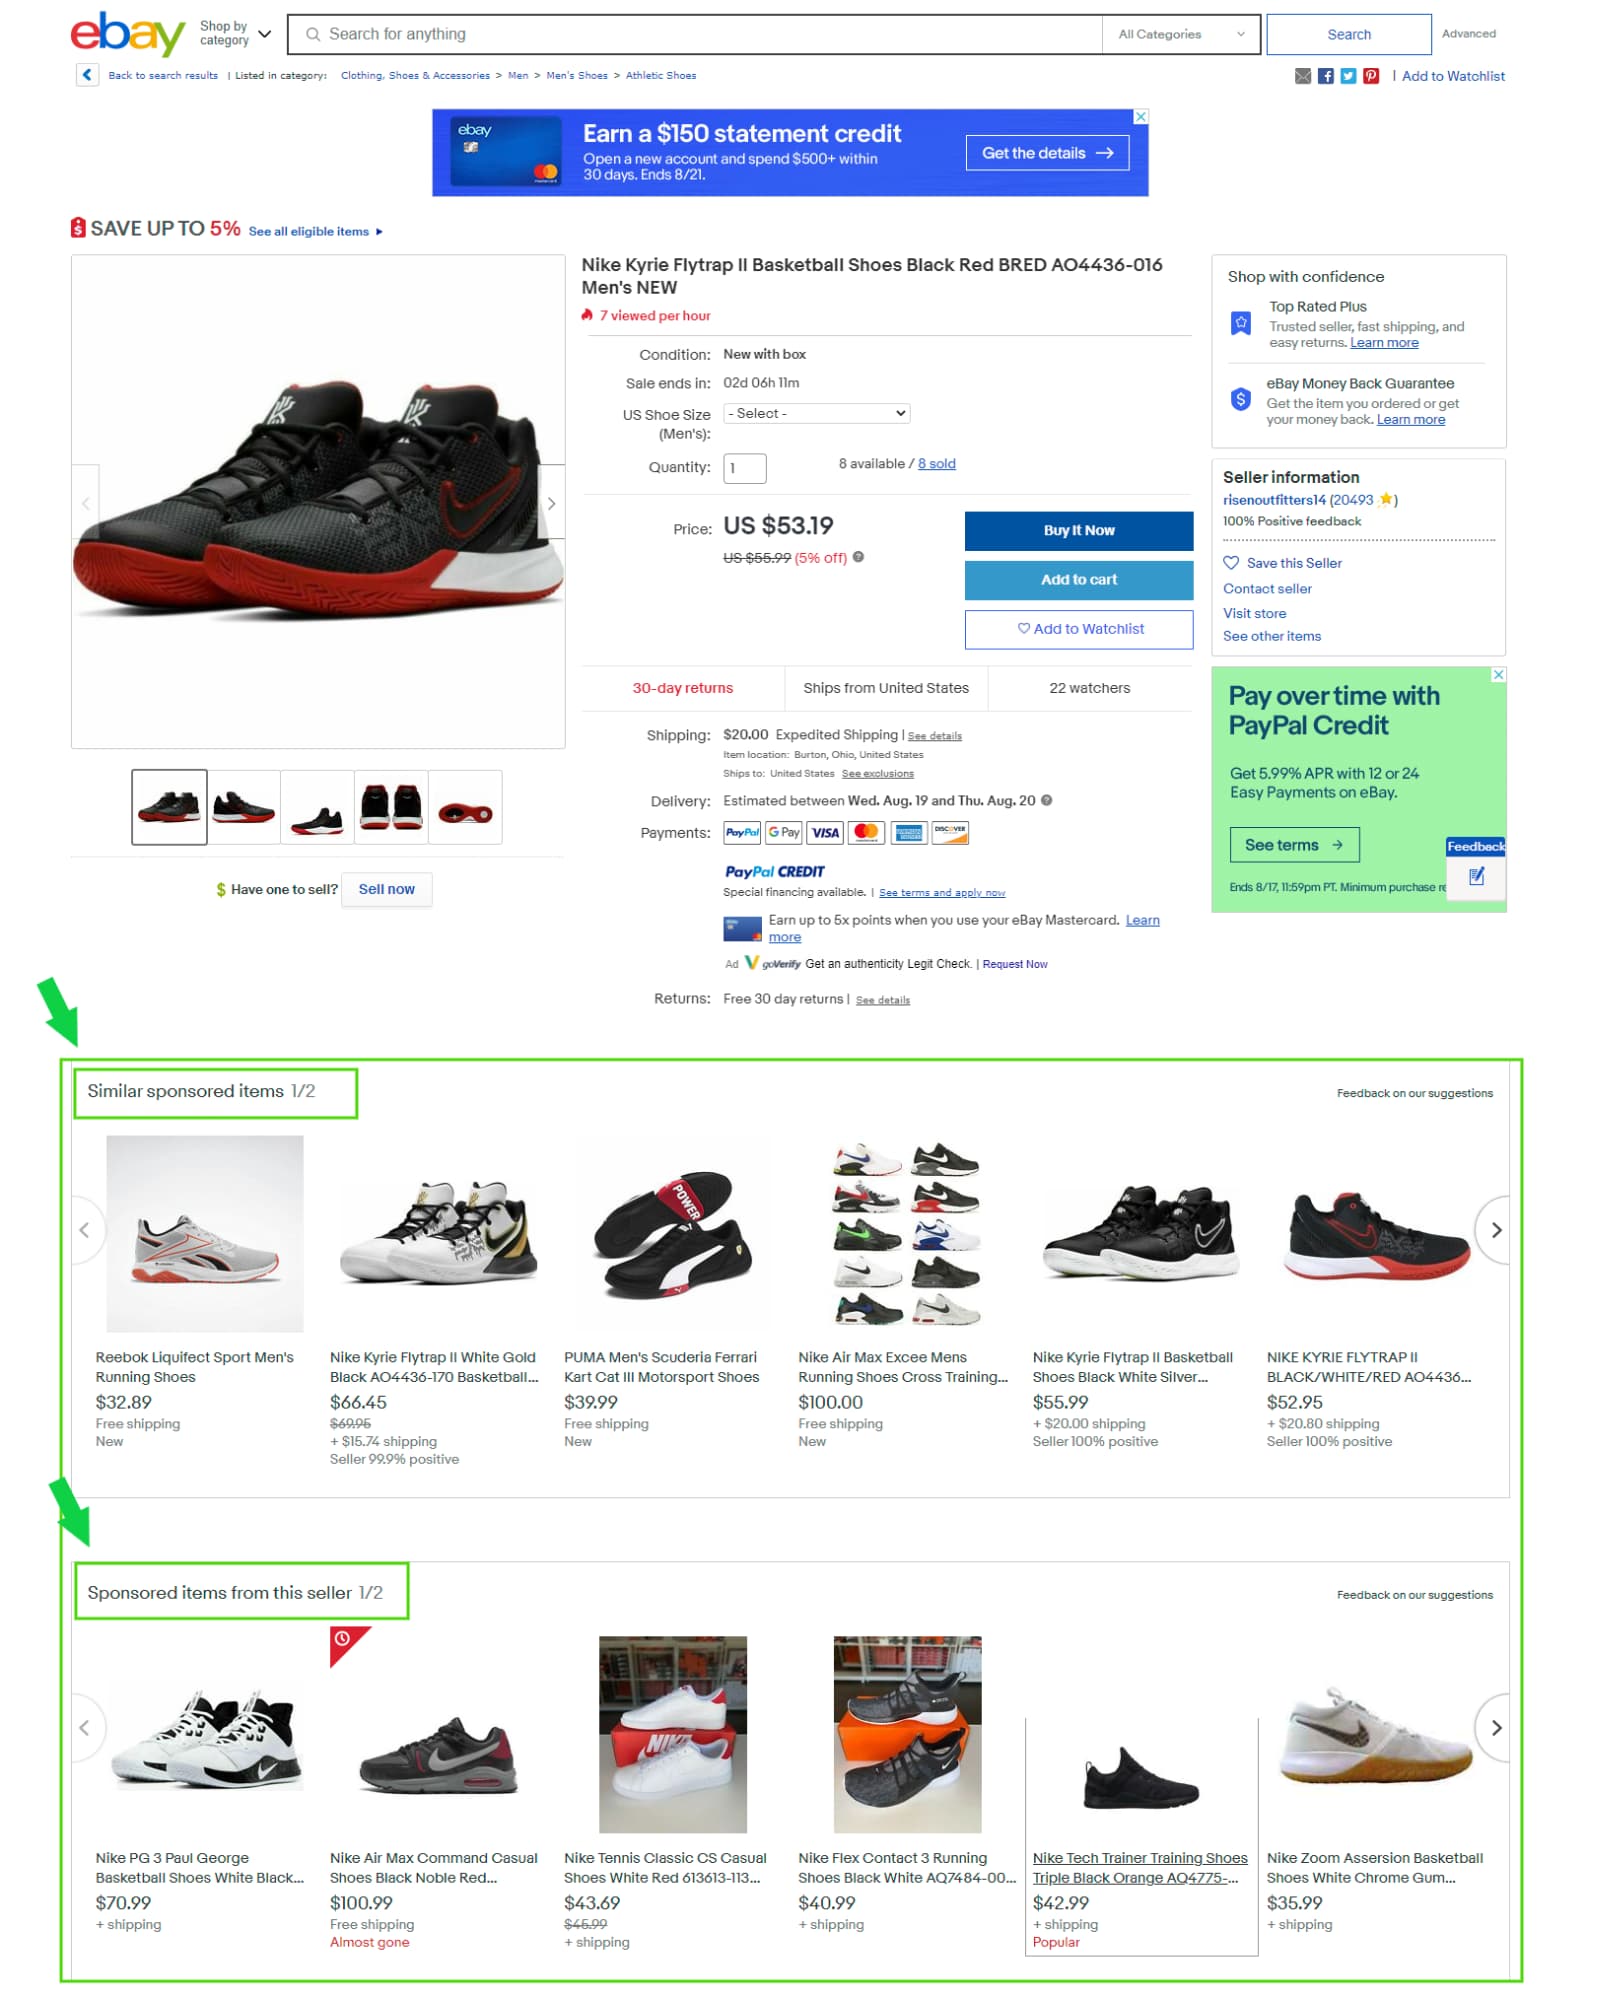Share the listing on Pinterest
Image resolution: width=1597 pixels, height=1999 pixels.
1371,76
